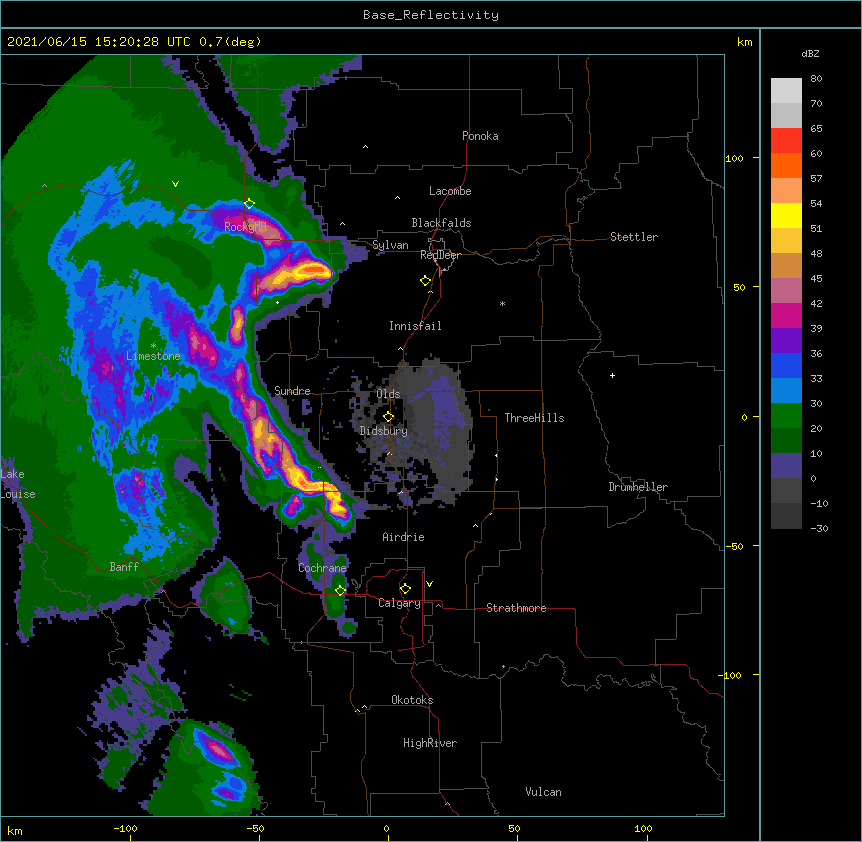Click the Sylvan map label
Screen dimensions: 862x842
click(390, 245)
